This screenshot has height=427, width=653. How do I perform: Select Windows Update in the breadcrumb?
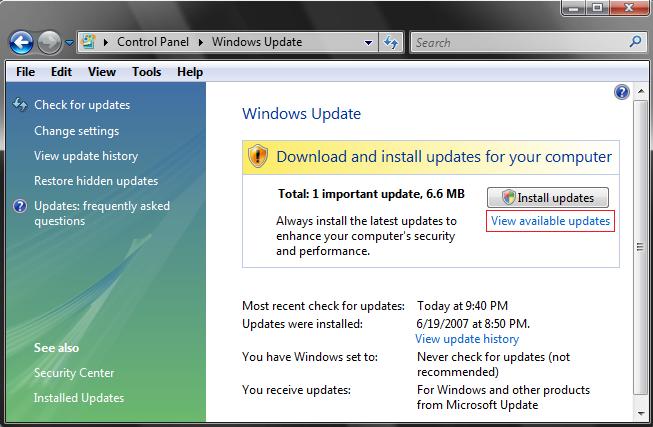[x=257, y=42]
